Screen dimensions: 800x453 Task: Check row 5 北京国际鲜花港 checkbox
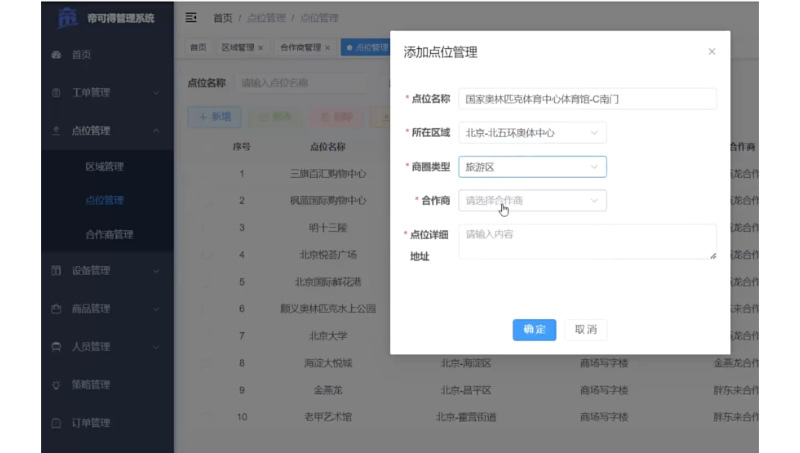click(x=206, y=282)
